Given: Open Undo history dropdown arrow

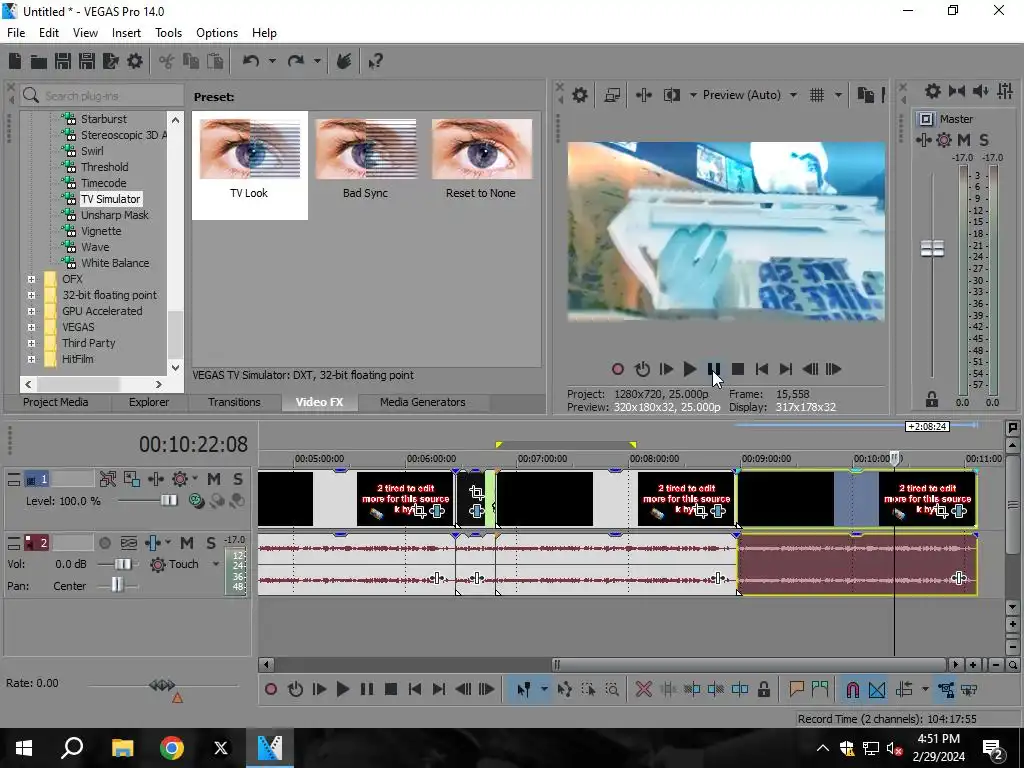Looking at the screenshot, I should coord(272,61).
